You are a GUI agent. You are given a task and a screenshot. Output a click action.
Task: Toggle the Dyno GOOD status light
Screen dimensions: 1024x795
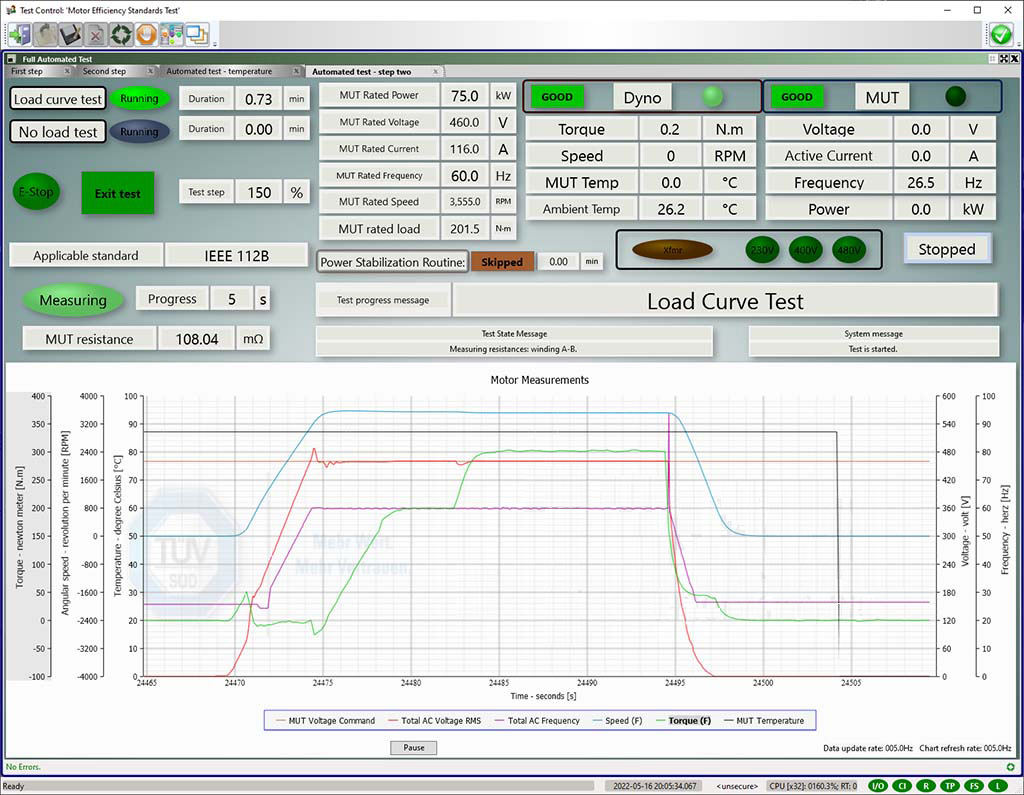pyautogui.click(x=557, y=97)
